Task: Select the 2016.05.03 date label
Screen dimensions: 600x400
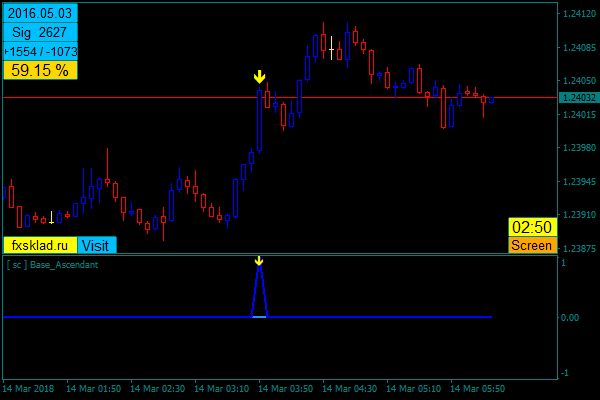Action: pyautogui.click(x=40, y=15)
